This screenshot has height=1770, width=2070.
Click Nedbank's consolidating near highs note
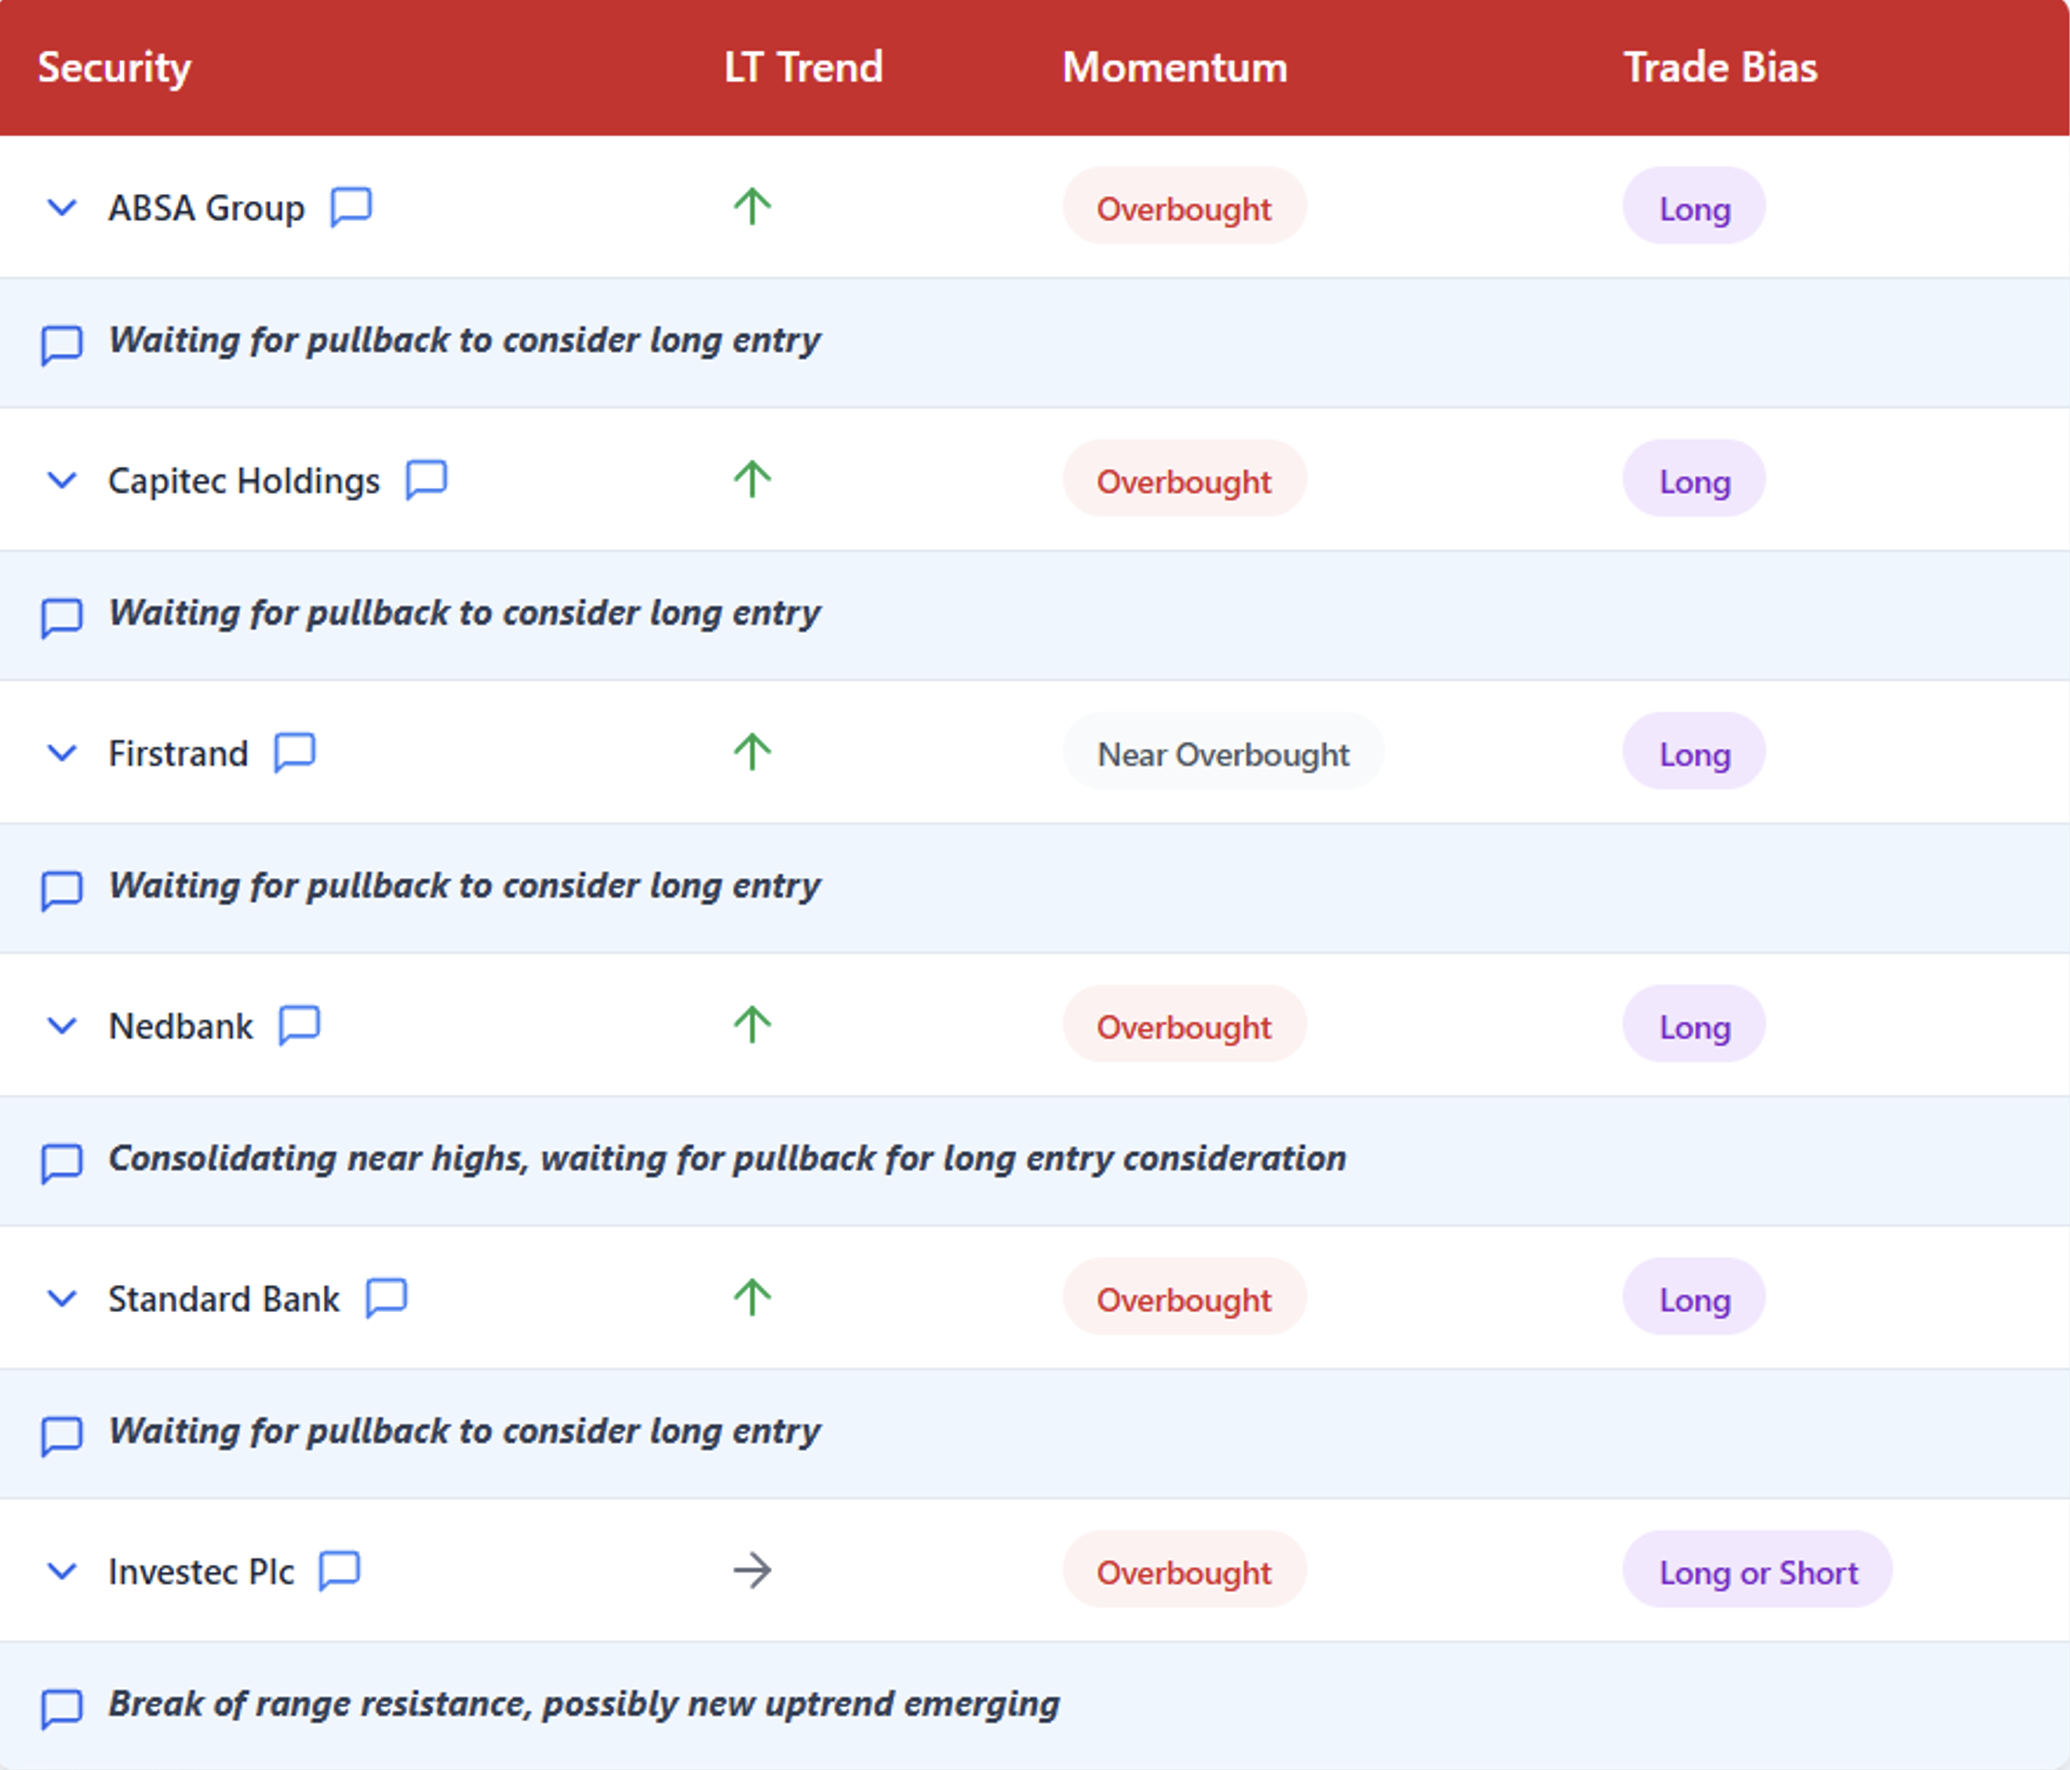tap(727, 1158)
